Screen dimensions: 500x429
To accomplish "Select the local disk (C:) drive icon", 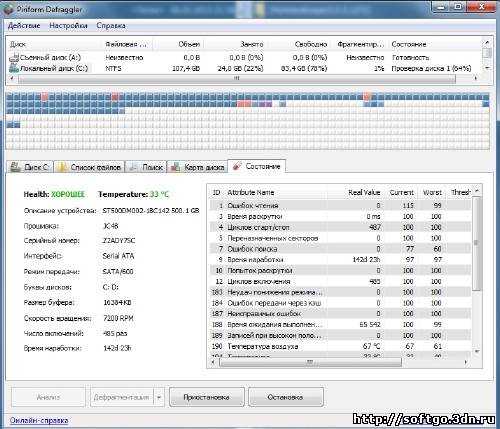I will coord(14,68).
